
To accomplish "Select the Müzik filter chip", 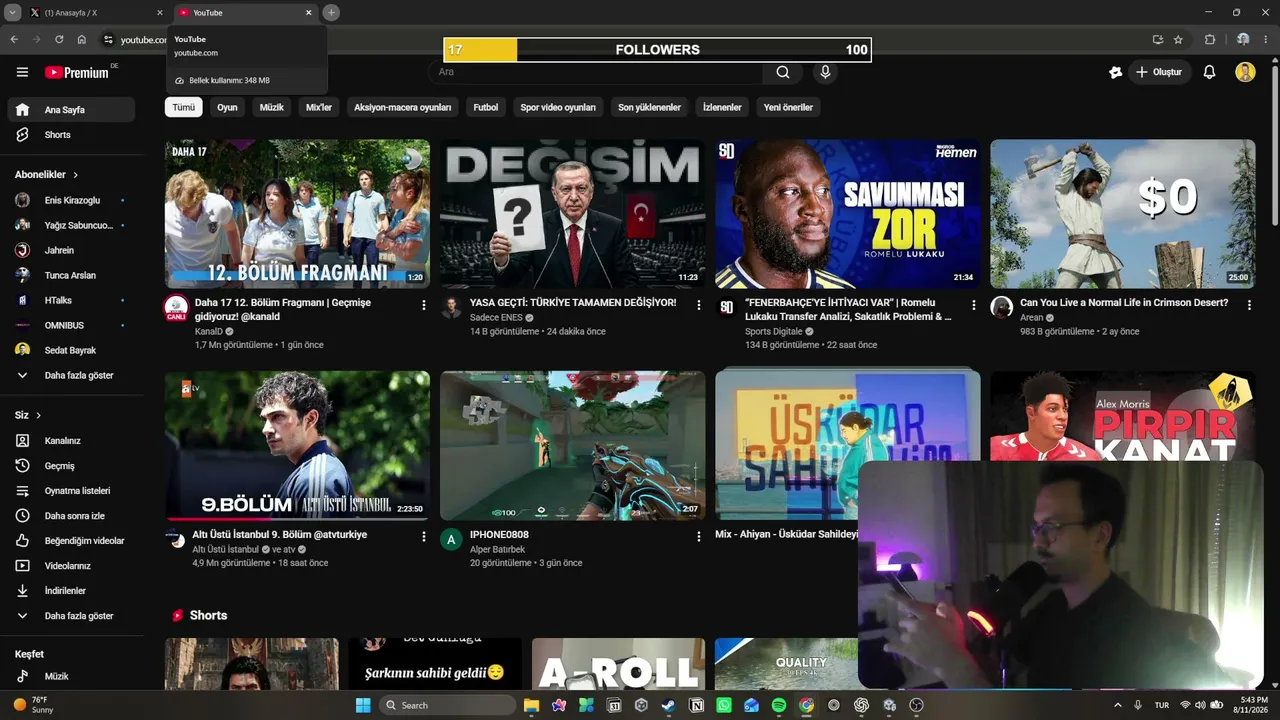I will 272,107.
